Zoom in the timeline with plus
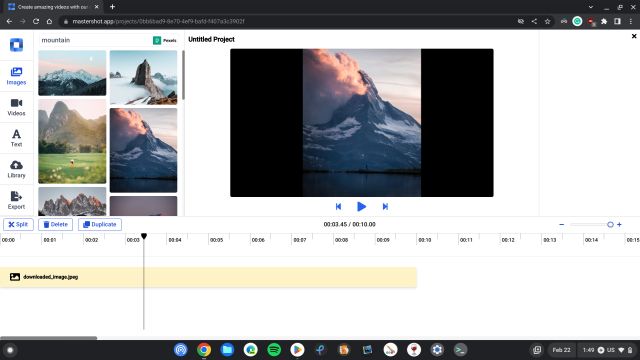This screenshot has height=360, width=640. point(619,224)
